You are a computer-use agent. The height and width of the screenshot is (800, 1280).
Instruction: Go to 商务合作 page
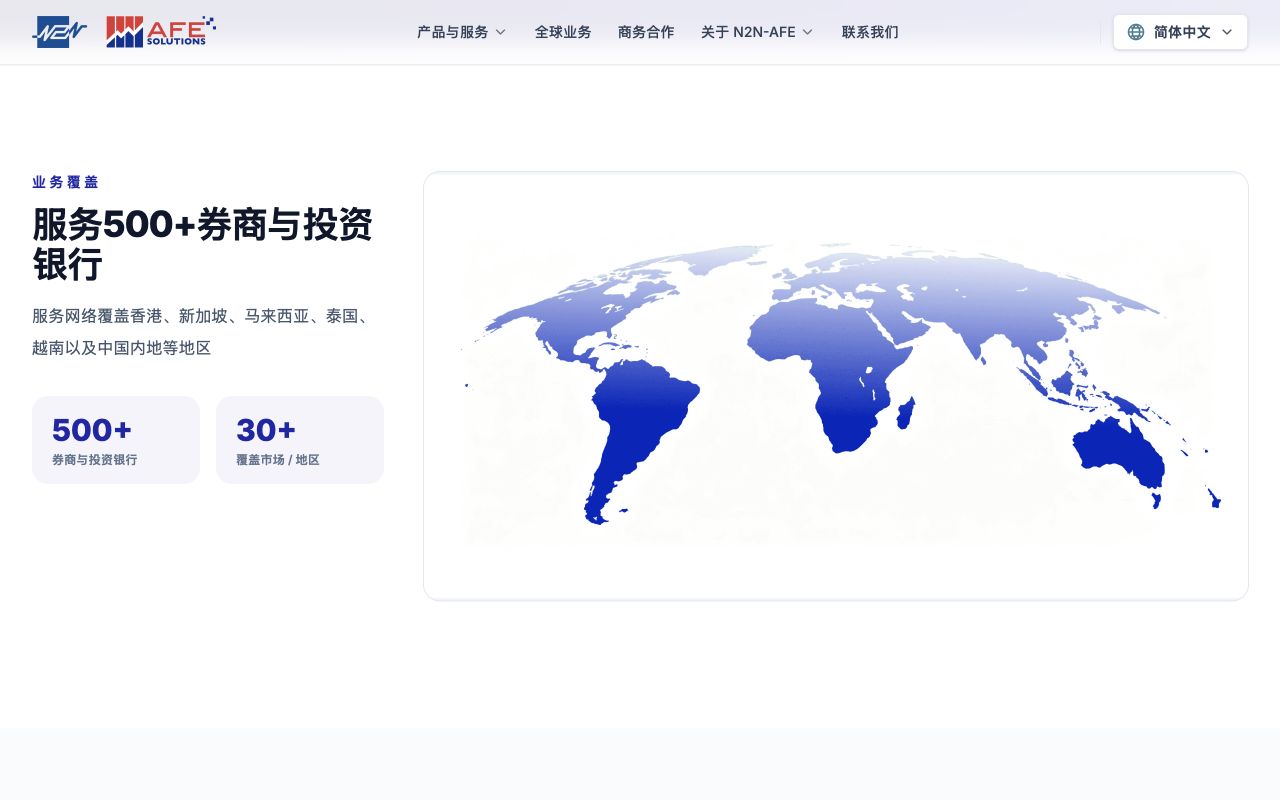coord(646,32)
